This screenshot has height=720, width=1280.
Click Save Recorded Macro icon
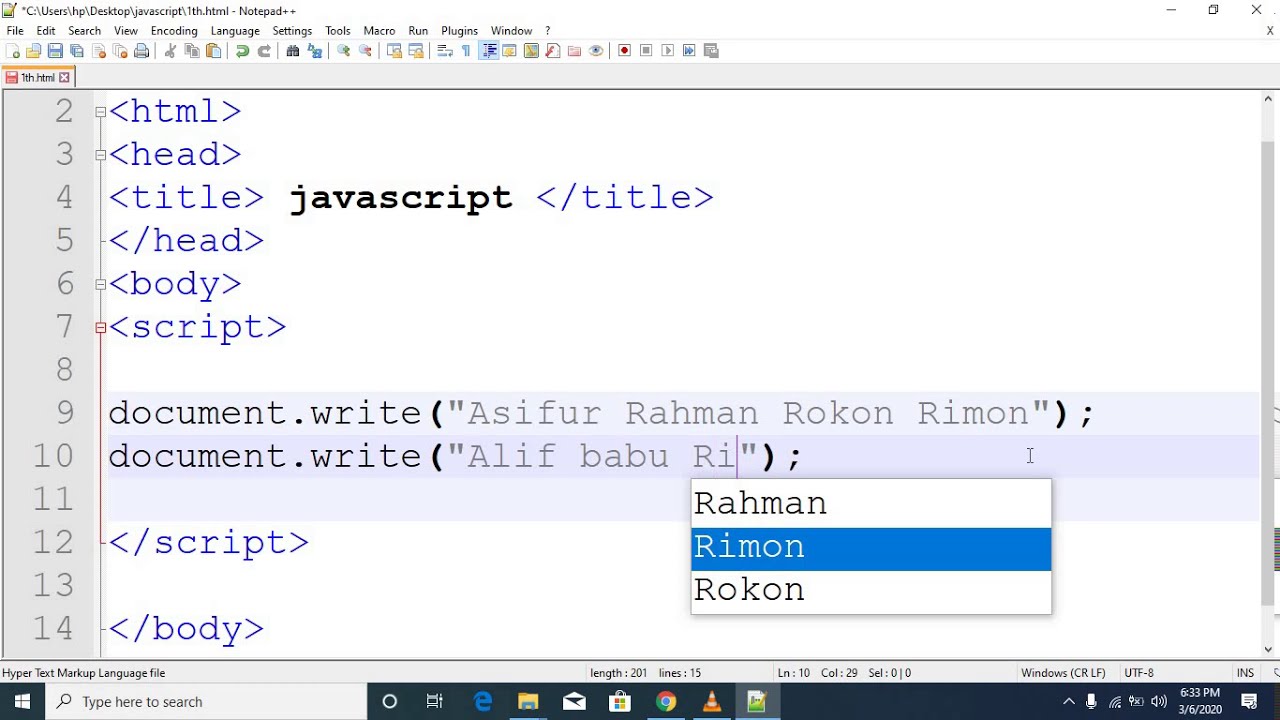(x=711, y=50)
